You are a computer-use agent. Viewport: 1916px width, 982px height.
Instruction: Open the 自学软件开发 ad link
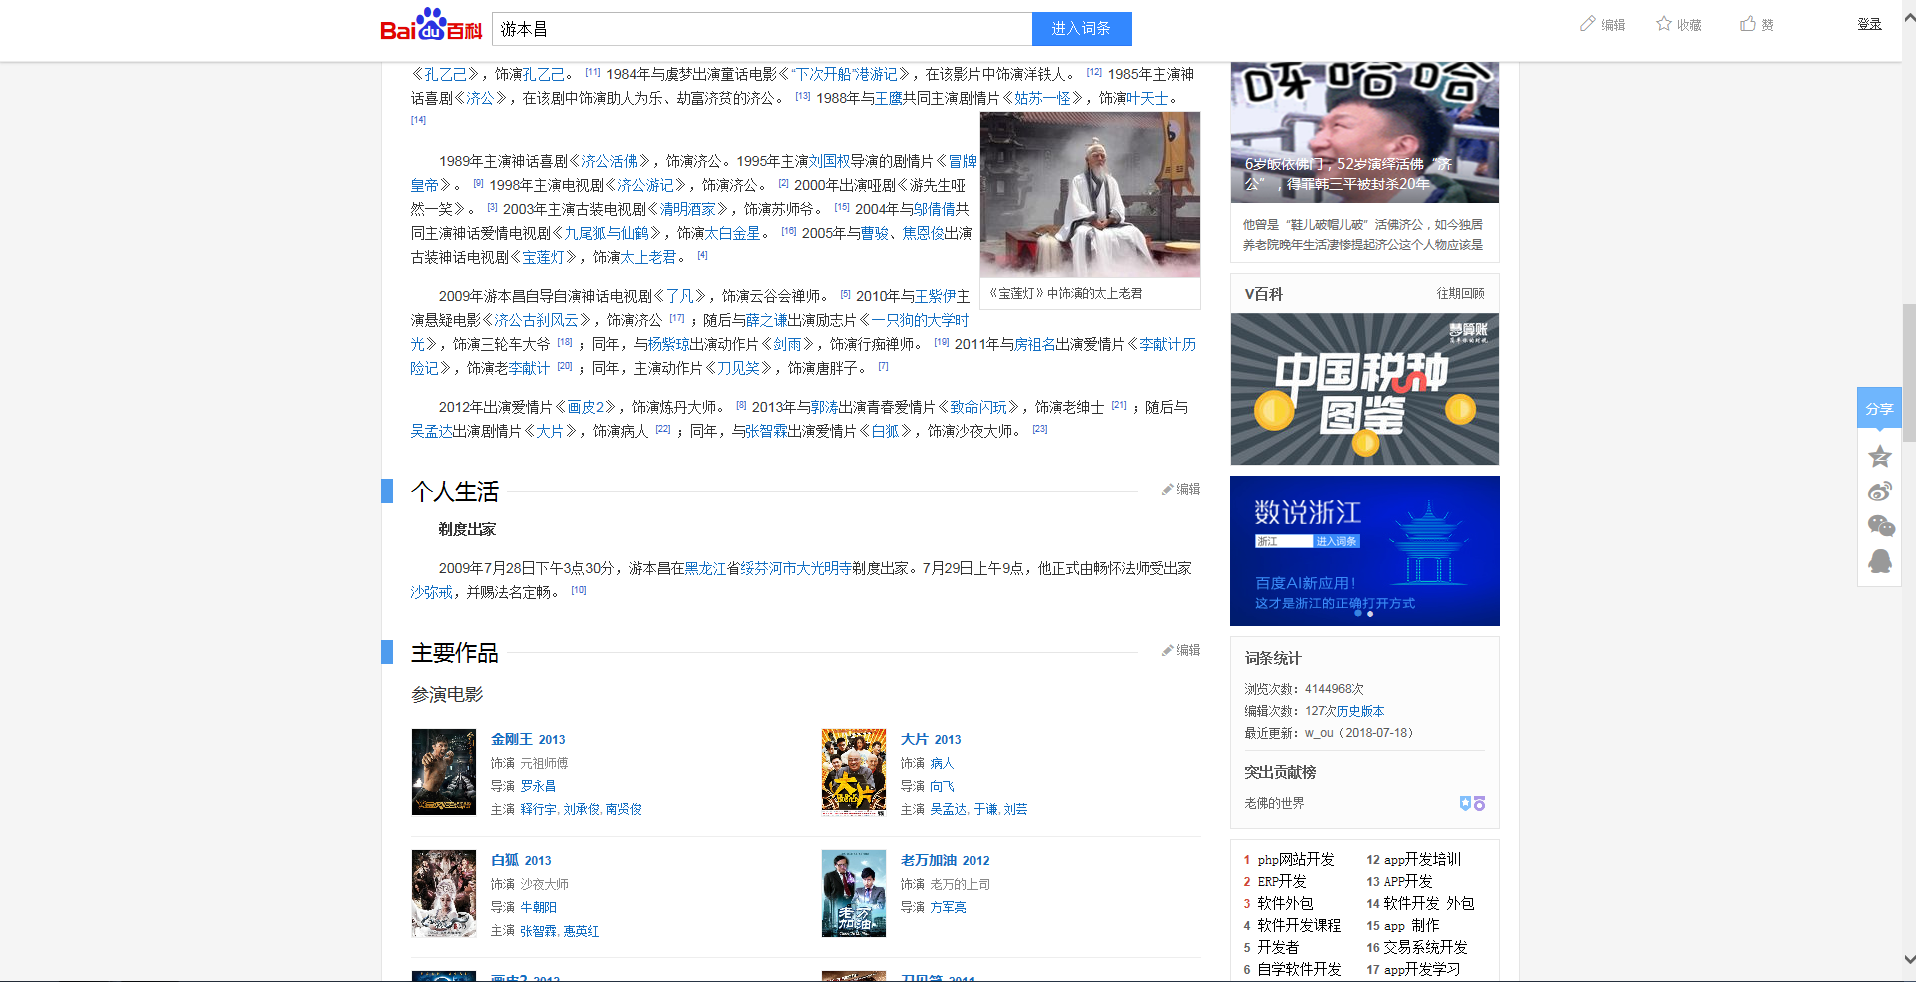(x=1299, y=969)
